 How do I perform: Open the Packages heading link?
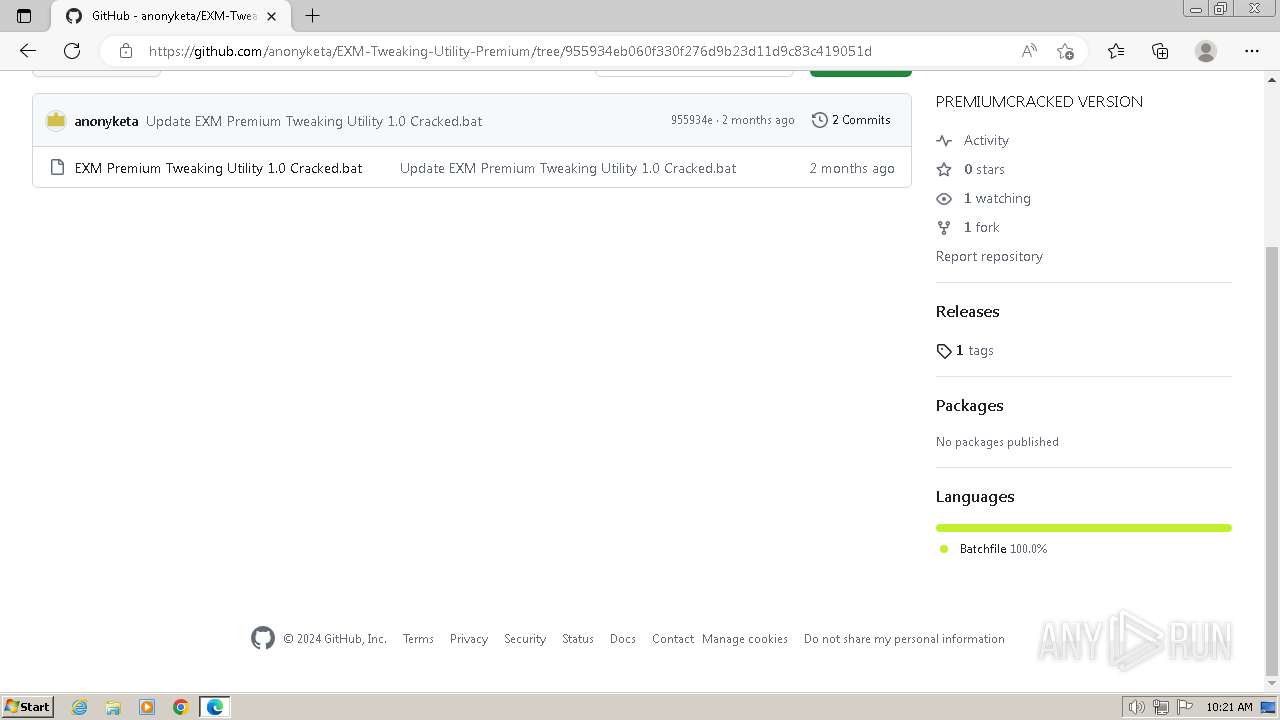click(969, 405)
